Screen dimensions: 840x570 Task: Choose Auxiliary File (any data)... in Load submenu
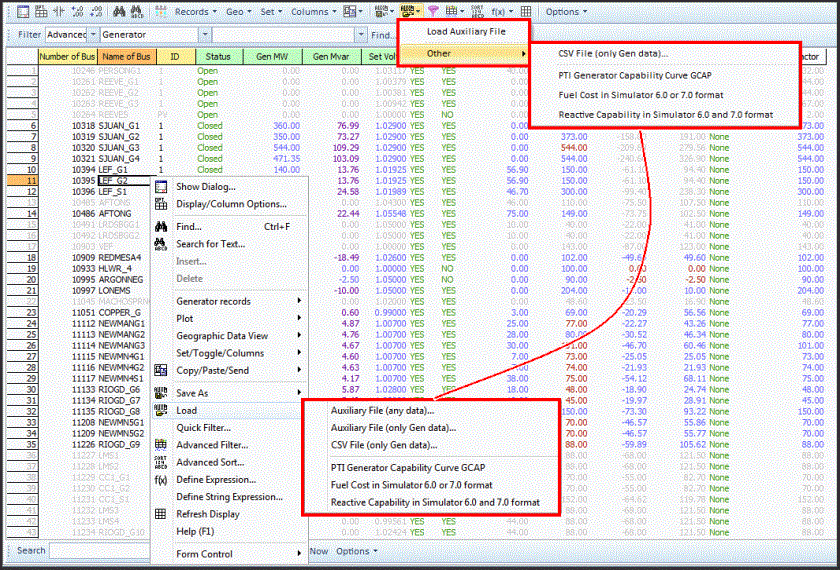(383, 411)
